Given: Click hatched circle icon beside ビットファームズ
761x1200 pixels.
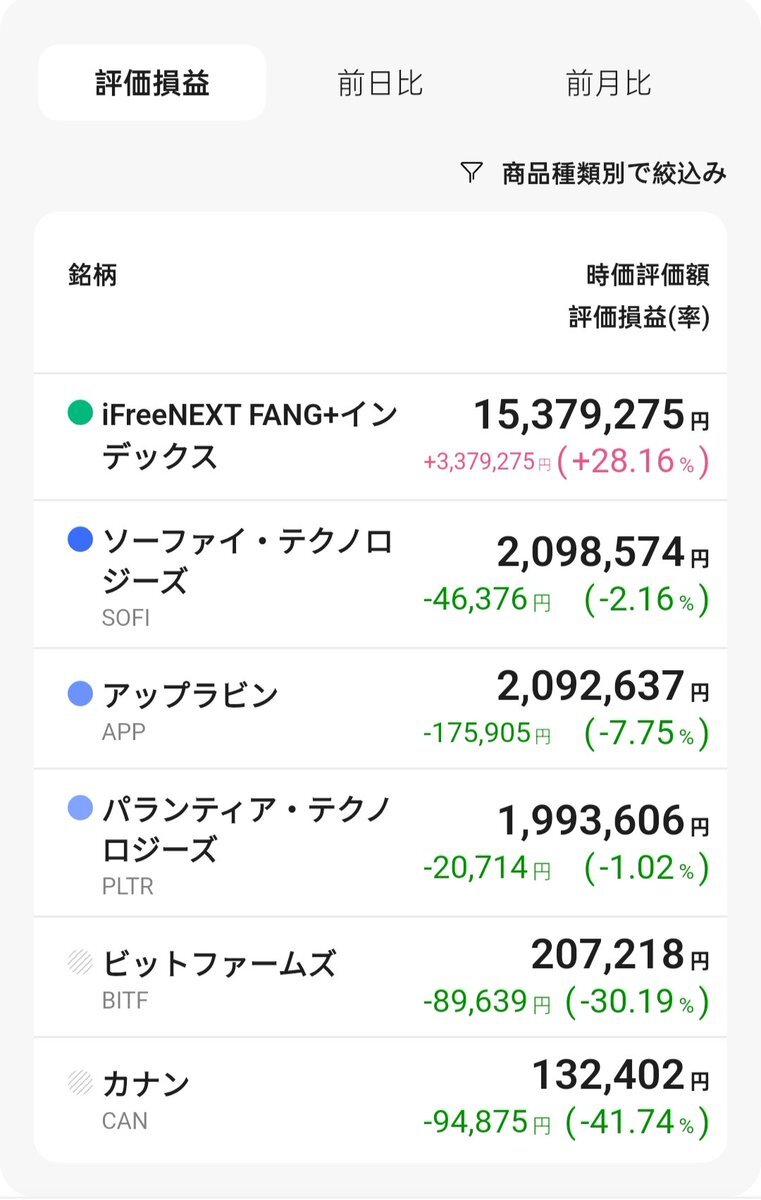Looking at the screenshot, I should (x=80, y=963).
